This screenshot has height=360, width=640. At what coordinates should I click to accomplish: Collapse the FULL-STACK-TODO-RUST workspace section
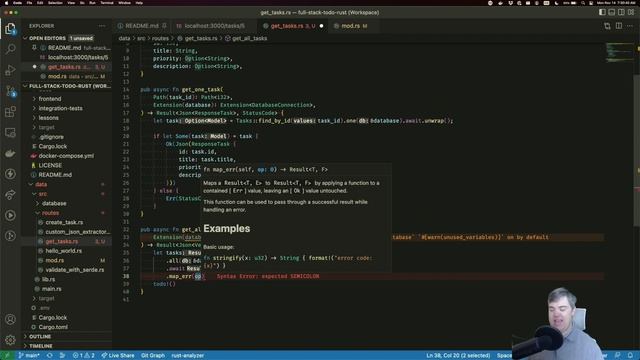[67, 86]
